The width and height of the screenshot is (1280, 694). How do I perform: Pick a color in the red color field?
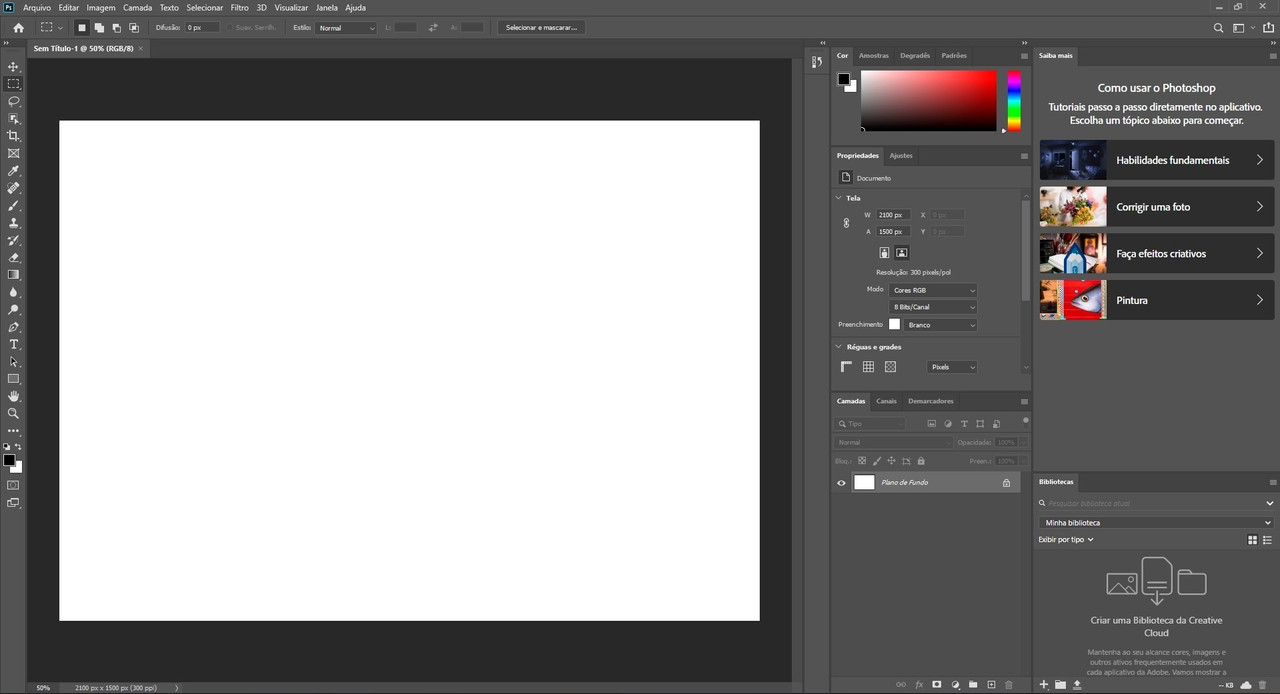click(929, 100)
